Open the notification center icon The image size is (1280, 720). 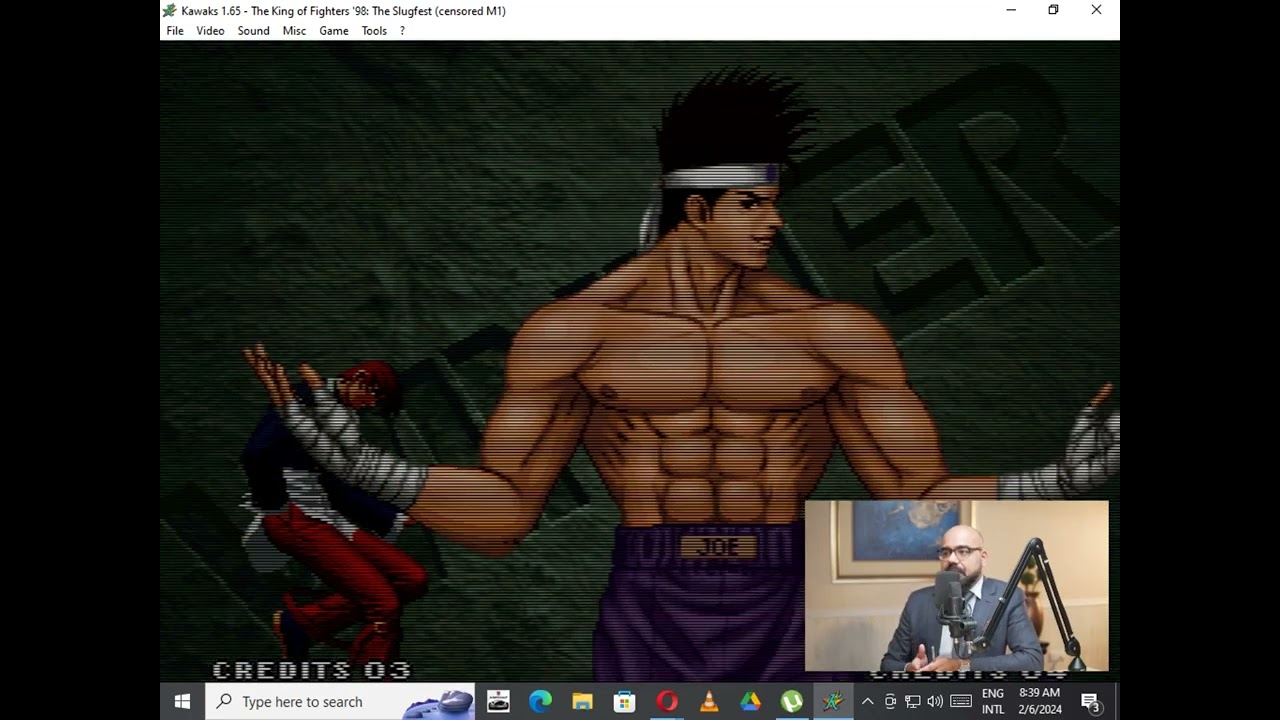1091,702
